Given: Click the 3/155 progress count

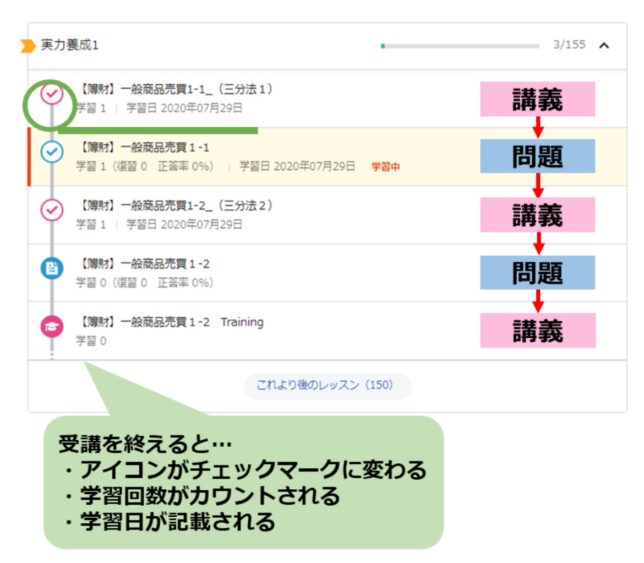Looking at the screenshot, I should pos(569,44).
